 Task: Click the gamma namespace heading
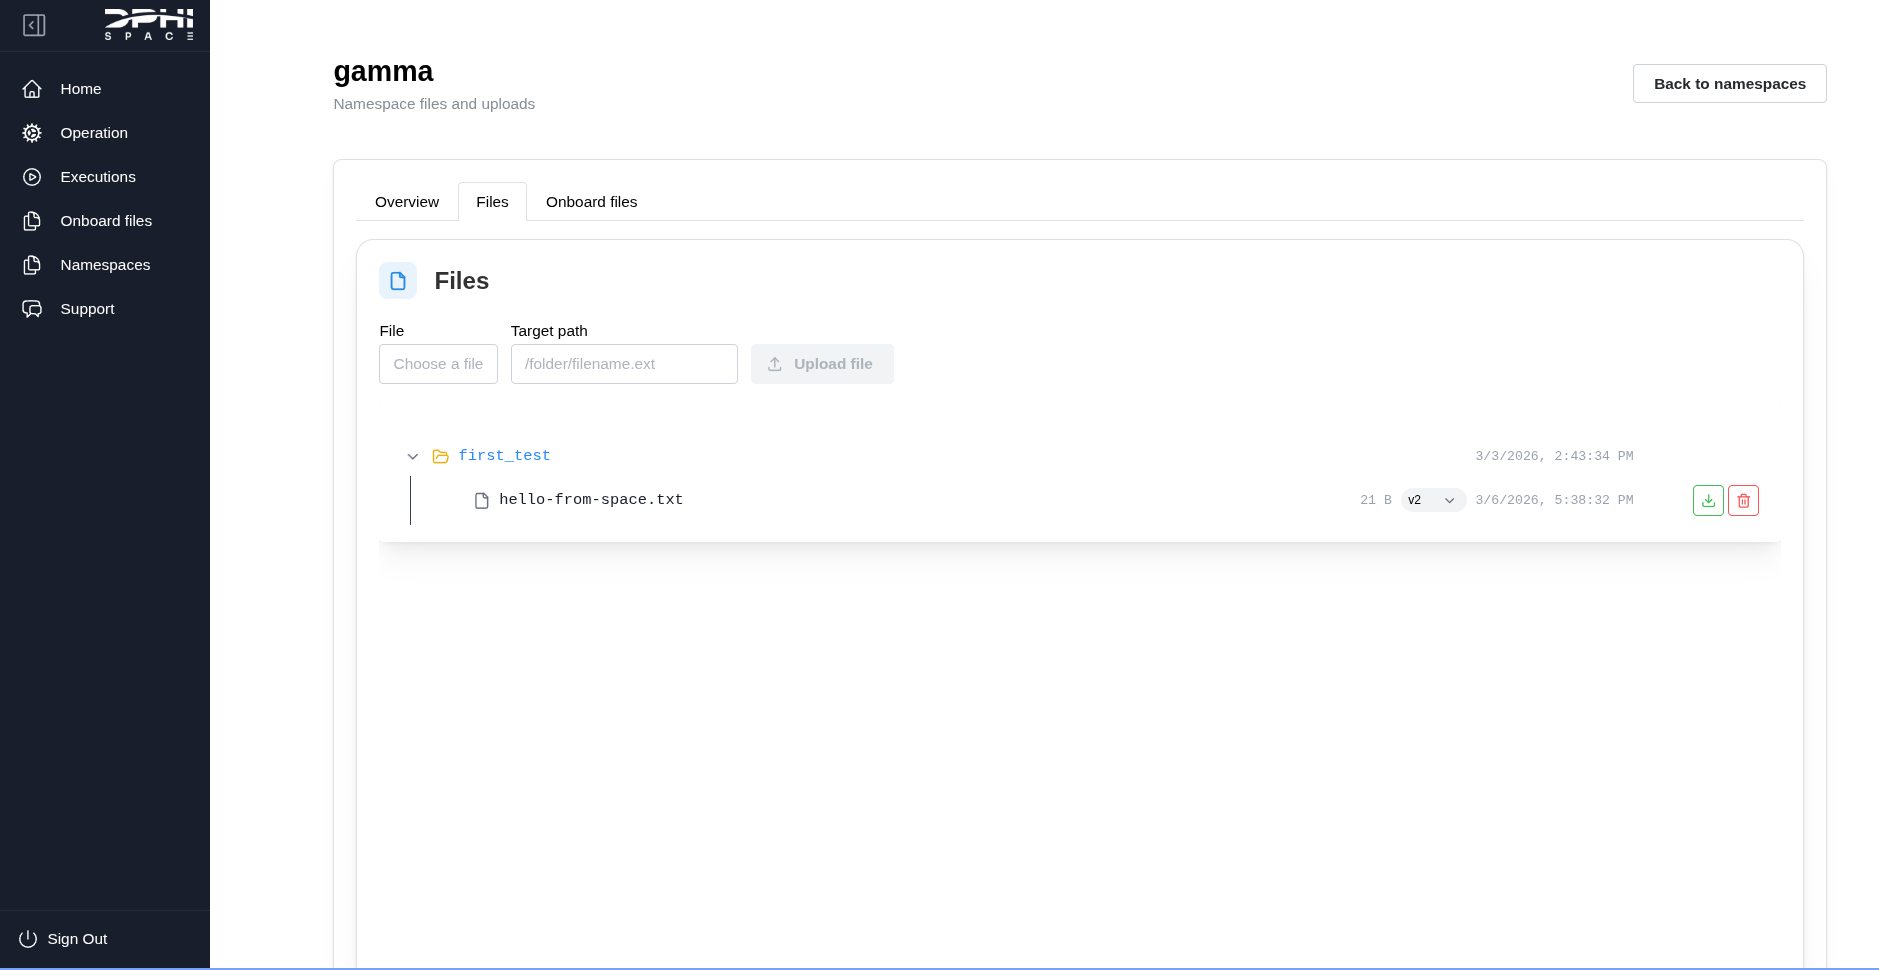[x=383, y=72]
